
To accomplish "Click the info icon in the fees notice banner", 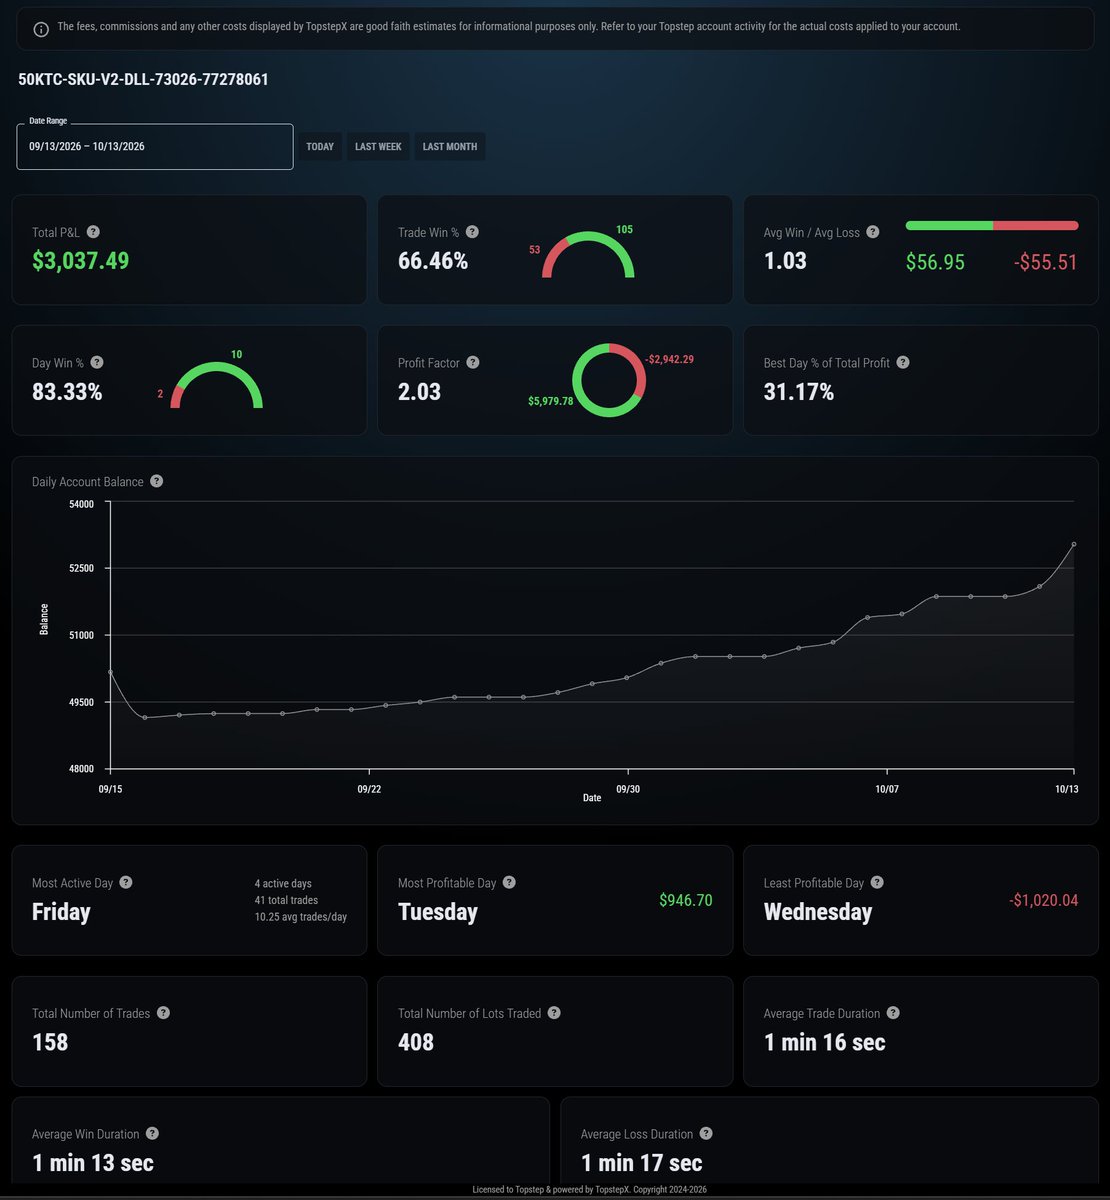I will 41,29.
